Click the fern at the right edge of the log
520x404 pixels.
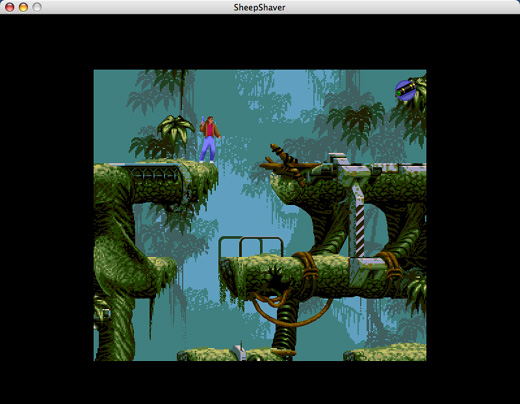415,291
